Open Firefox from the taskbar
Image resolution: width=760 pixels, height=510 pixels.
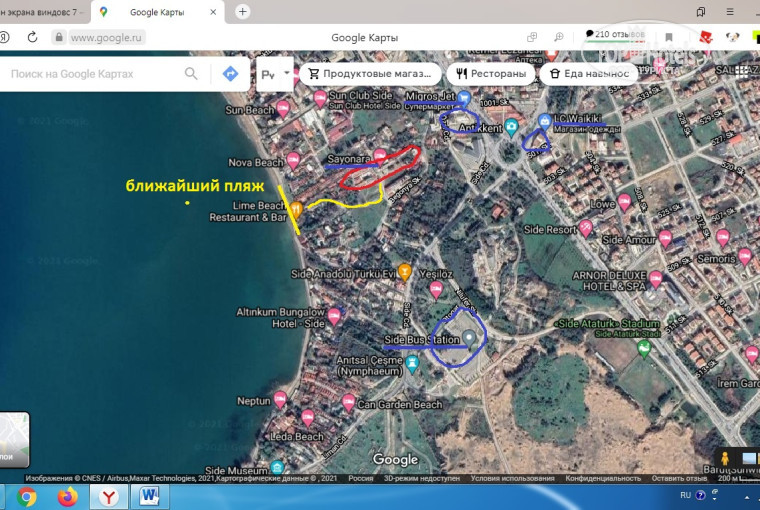click(67, 496)
